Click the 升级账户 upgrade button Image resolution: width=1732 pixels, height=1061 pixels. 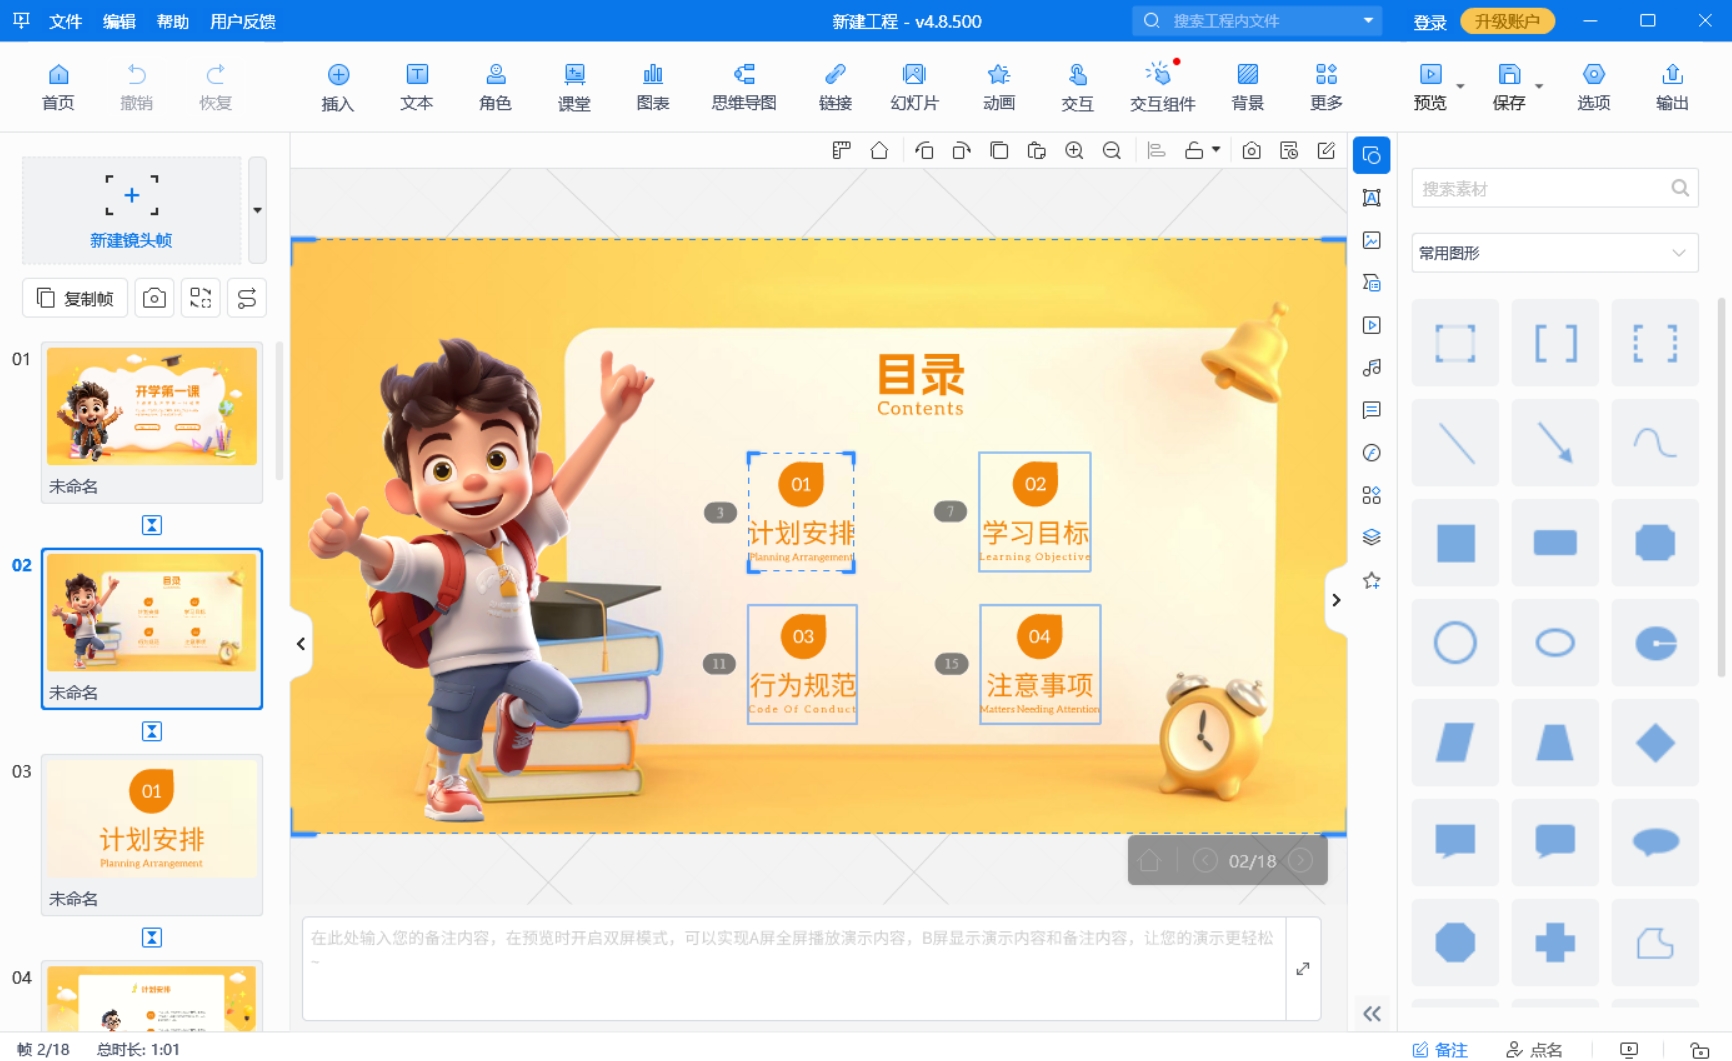click(x=1507, y=21)
